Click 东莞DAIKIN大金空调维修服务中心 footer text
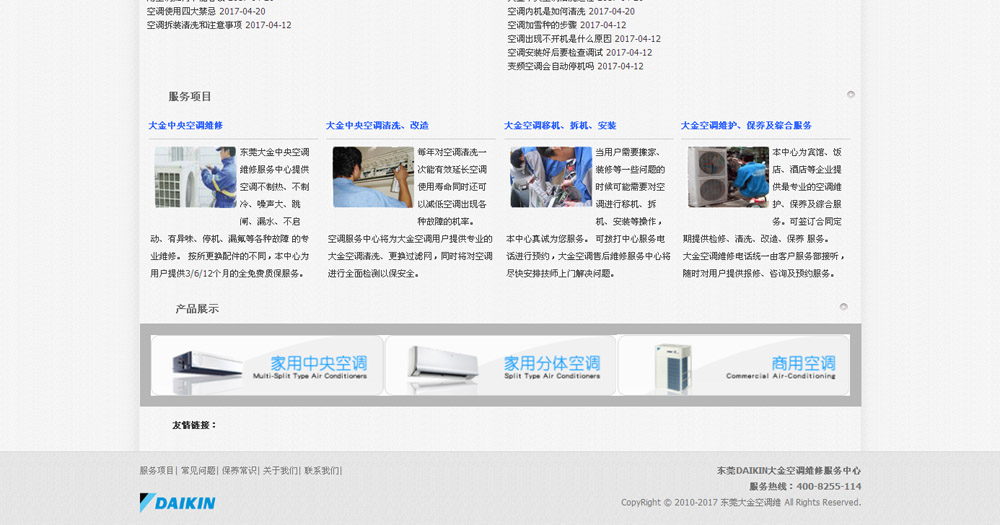The width and height of the screenshot is (1000, 525). pyautogui.click(x=789, y=471)
